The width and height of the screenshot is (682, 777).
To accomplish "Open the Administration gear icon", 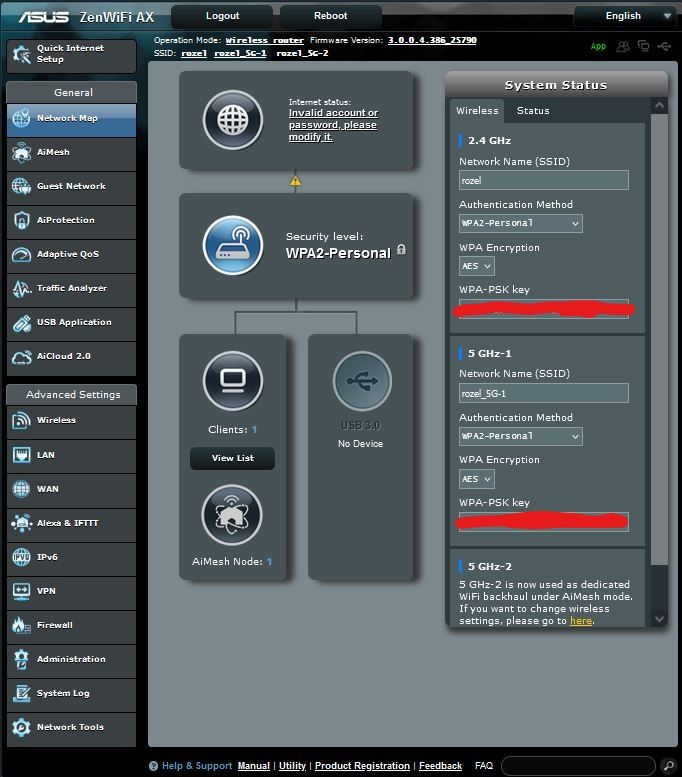I will (x=21, y=660).
